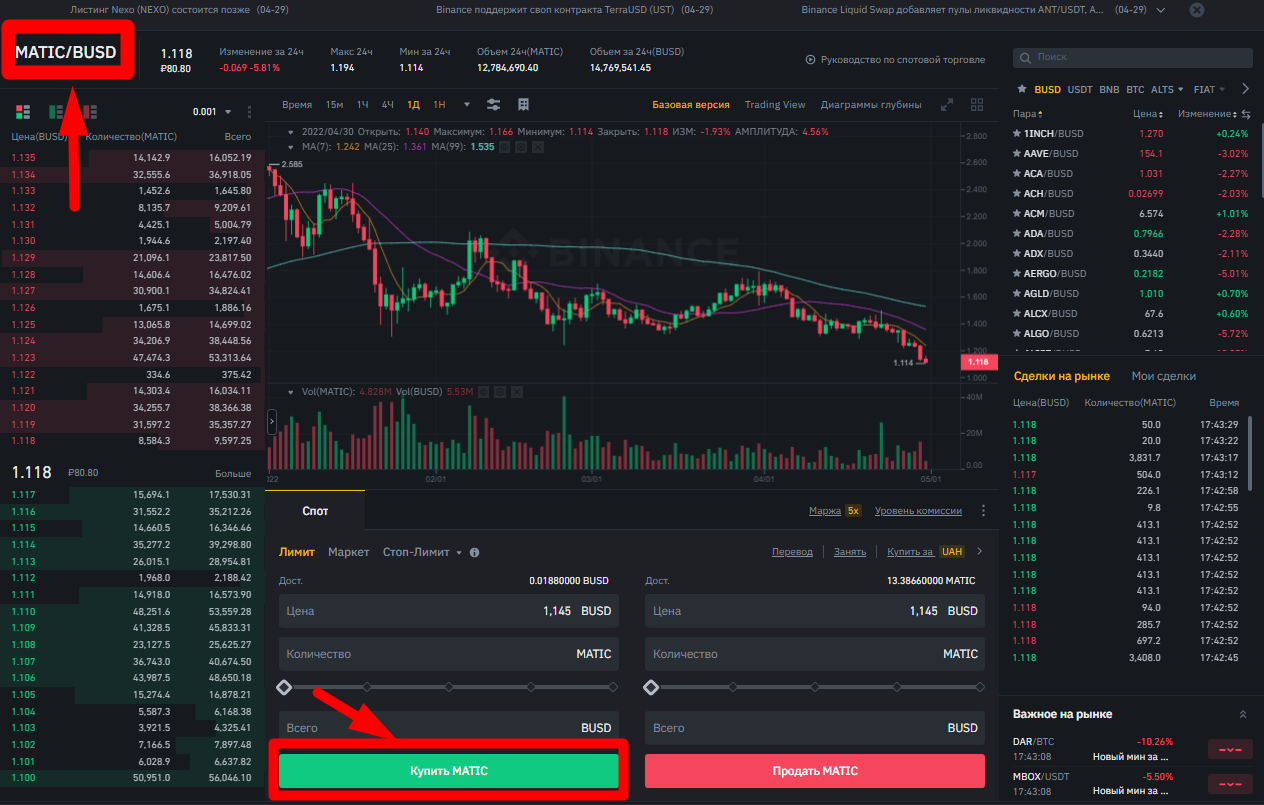Open Мои сделки trades tab
This screenshot has height=805, width=1264.
[x=1164, y=376]
